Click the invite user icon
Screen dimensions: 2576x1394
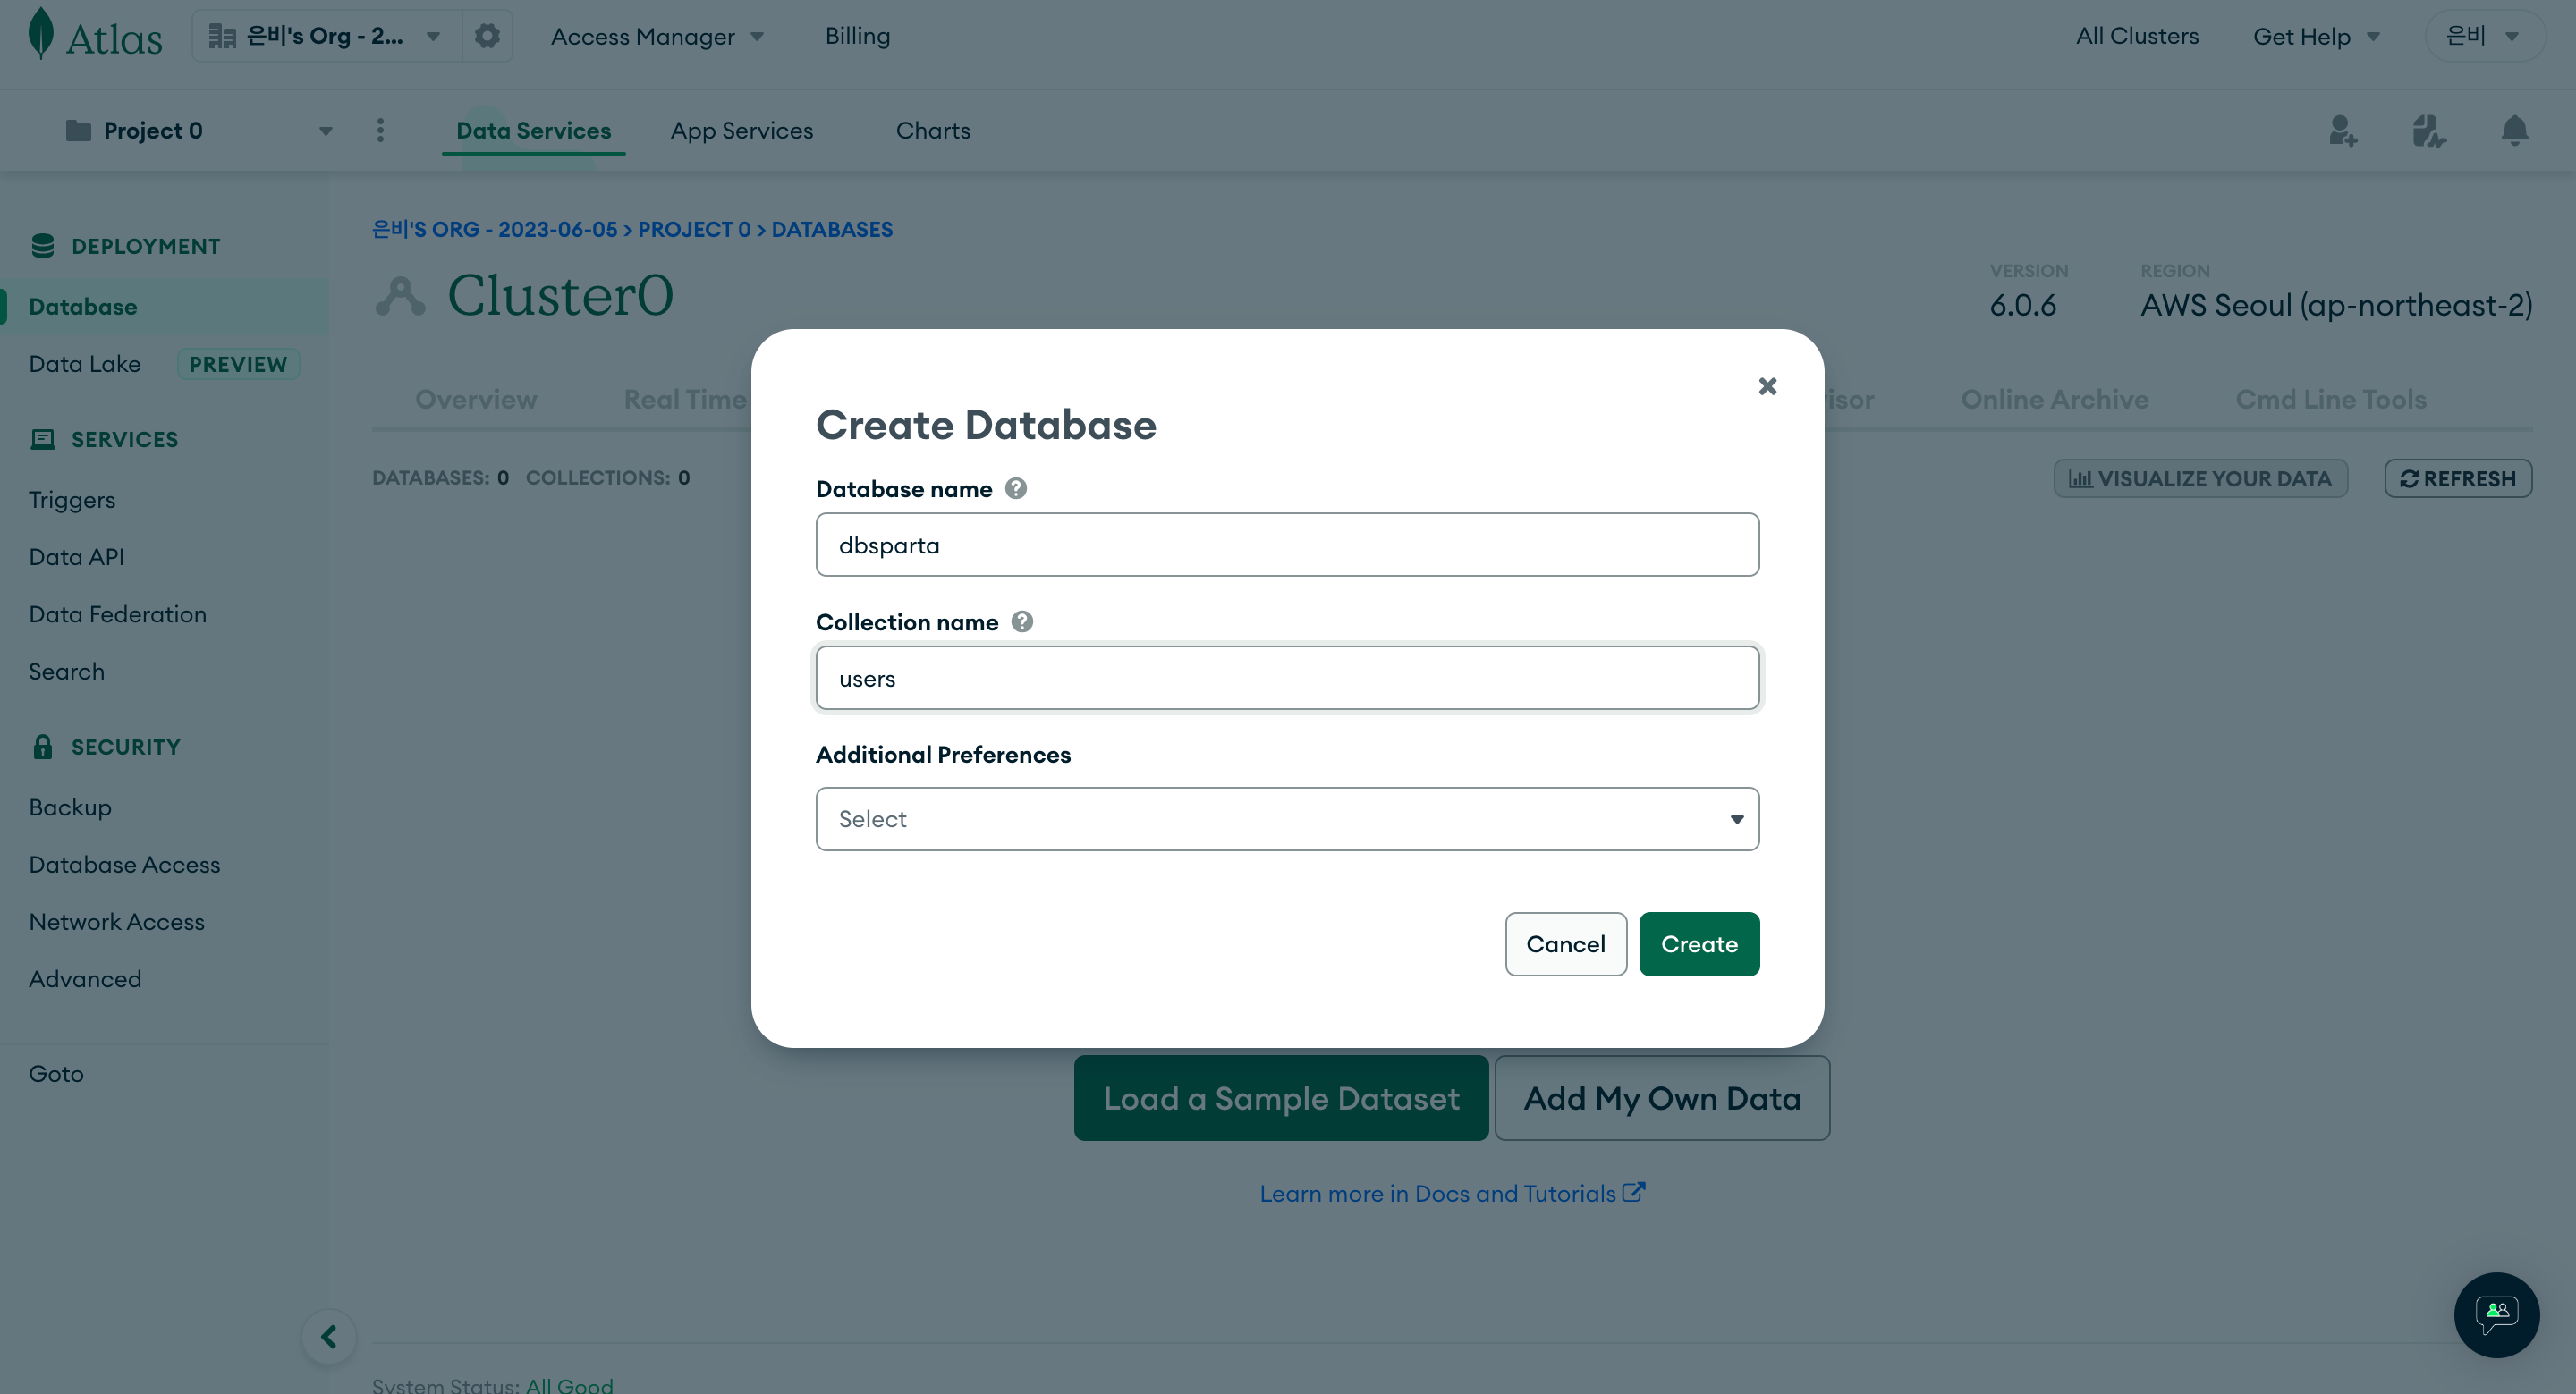click(2342, 130)
